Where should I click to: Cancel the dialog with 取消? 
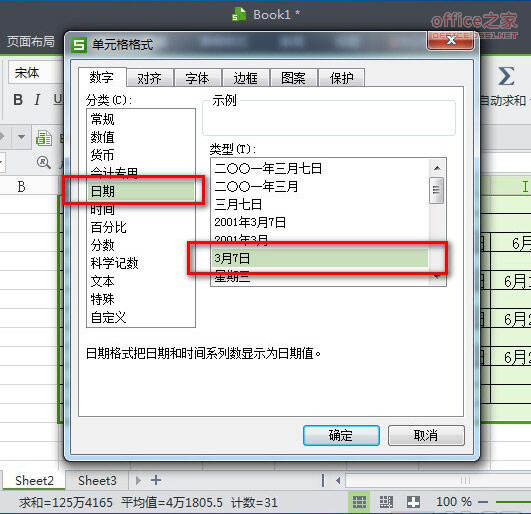click(x=426, y=435)
